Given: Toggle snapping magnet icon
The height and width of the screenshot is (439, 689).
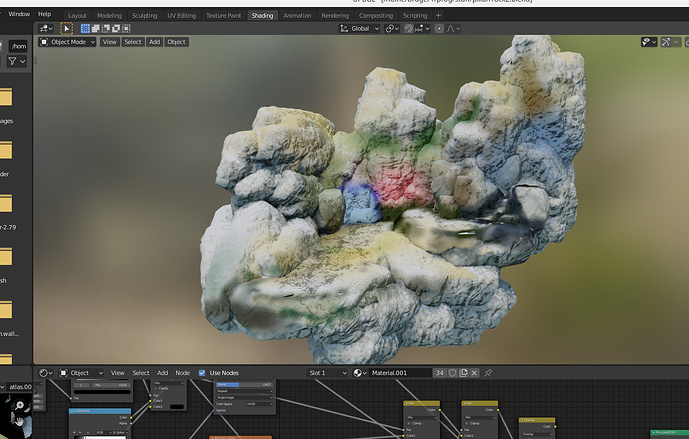Looking at the screenshot, I should point(409,29).
